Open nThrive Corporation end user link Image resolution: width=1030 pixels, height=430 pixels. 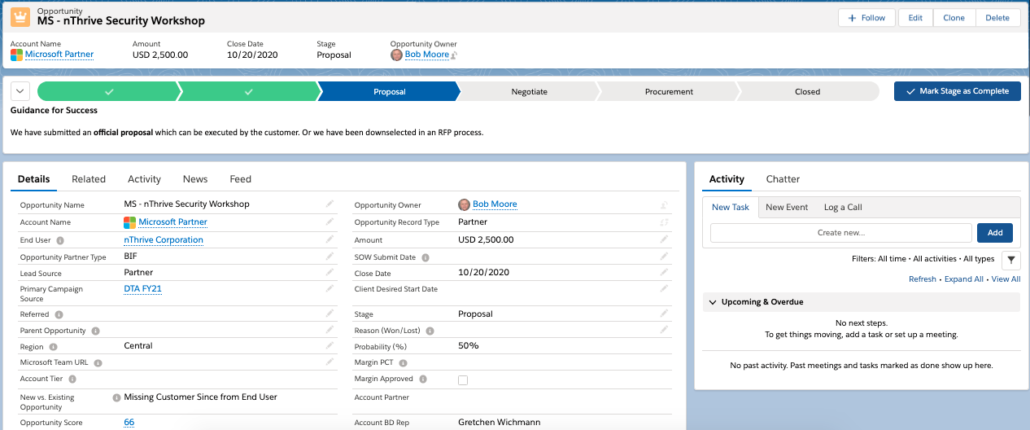(x=164, y=240)
